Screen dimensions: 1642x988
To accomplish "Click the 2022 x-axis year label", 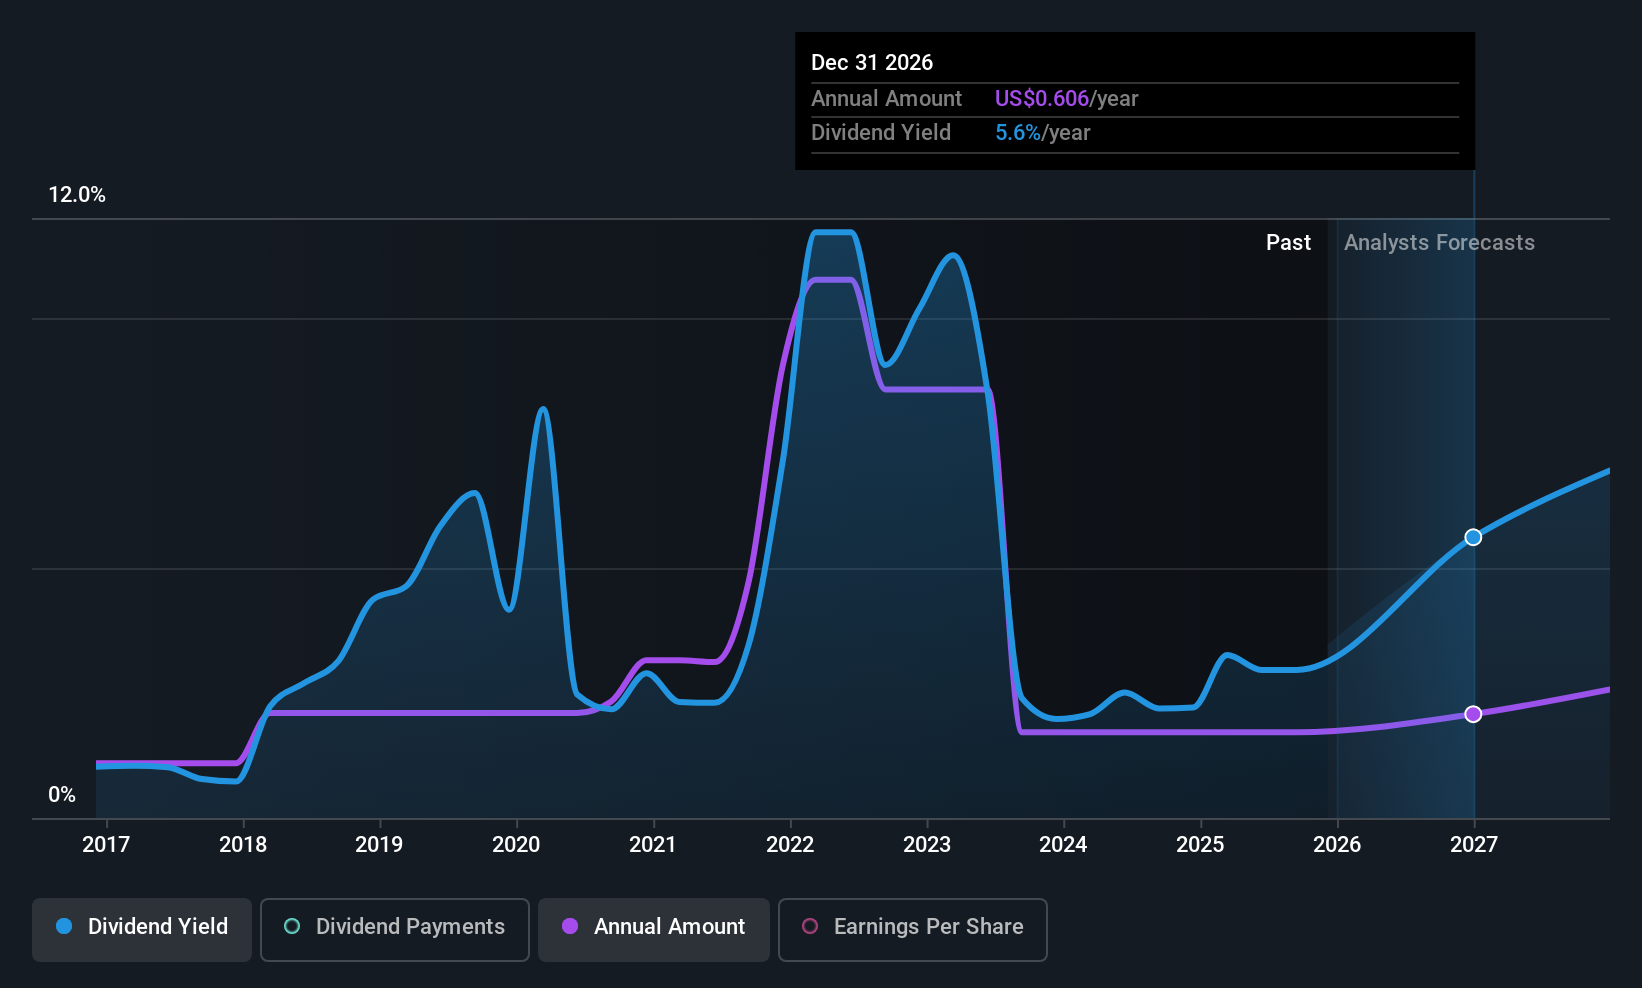I will click(x=790, y=845).
